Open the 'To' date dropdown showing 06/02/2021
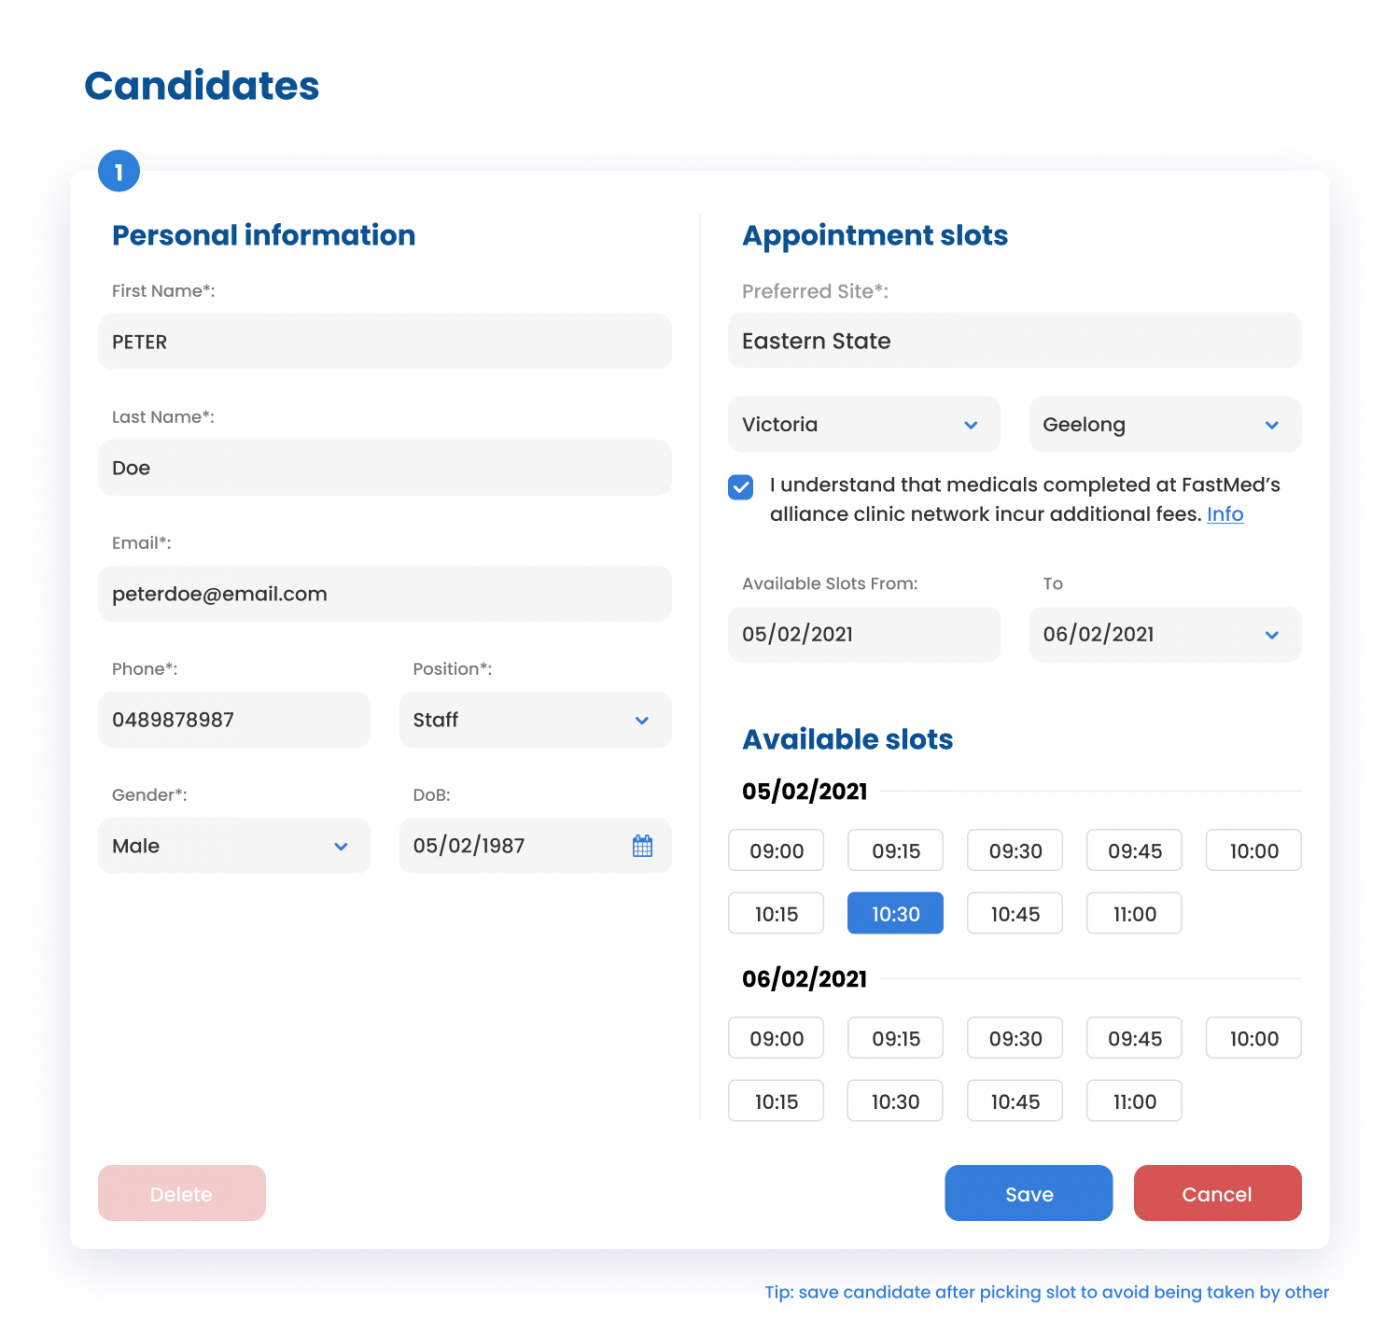Viewport: 1400px width, 1333px height. pos(1163,634)
